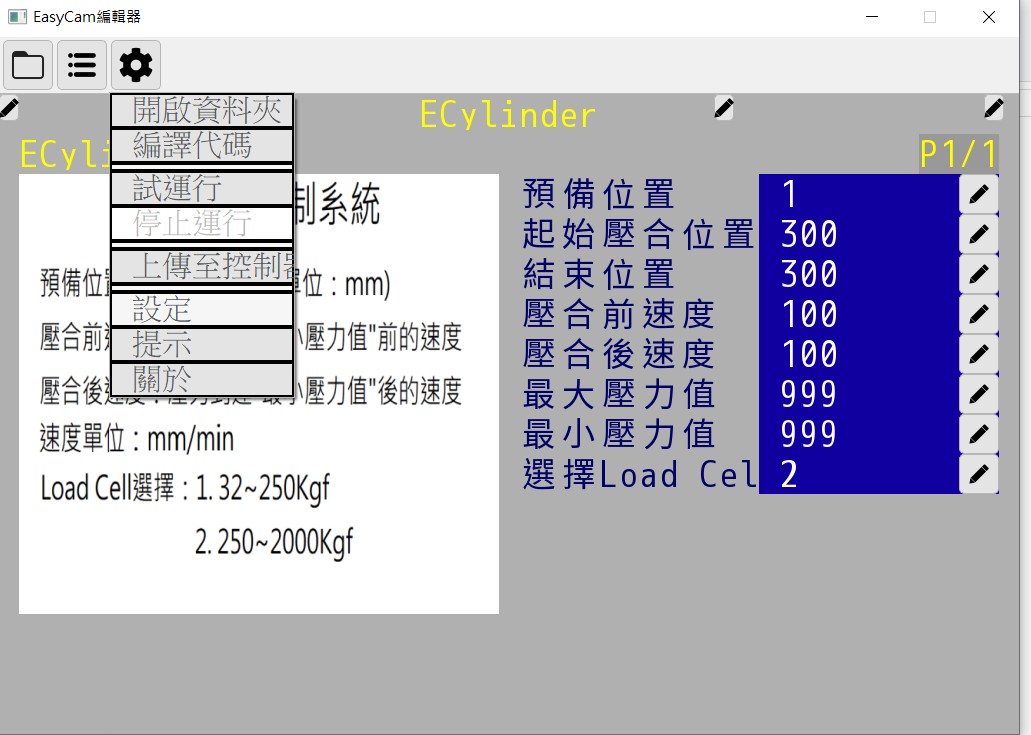
Task: Edit the 預備位置 value with its pencil
Action: pos(978,194)
